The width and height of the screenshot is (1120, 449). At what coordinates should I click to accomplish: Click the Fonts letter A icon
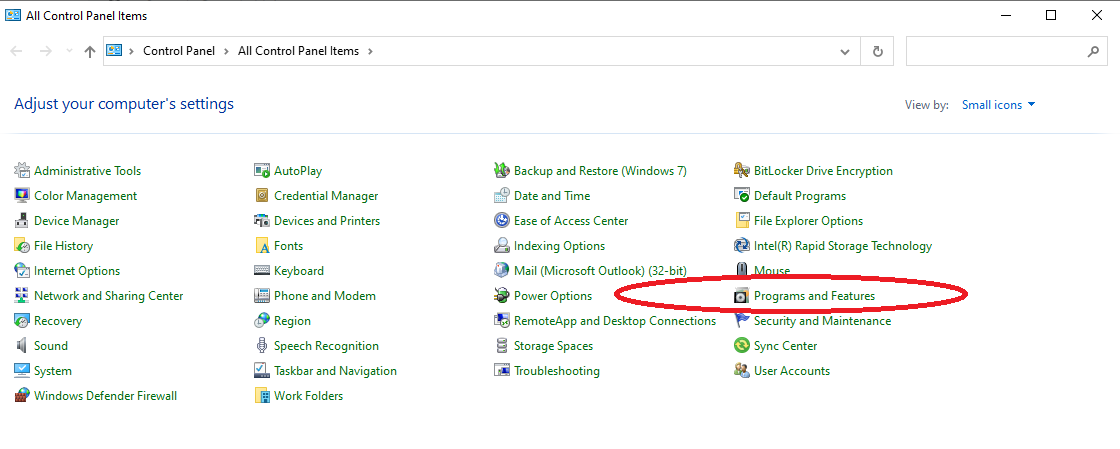[261, 246]
